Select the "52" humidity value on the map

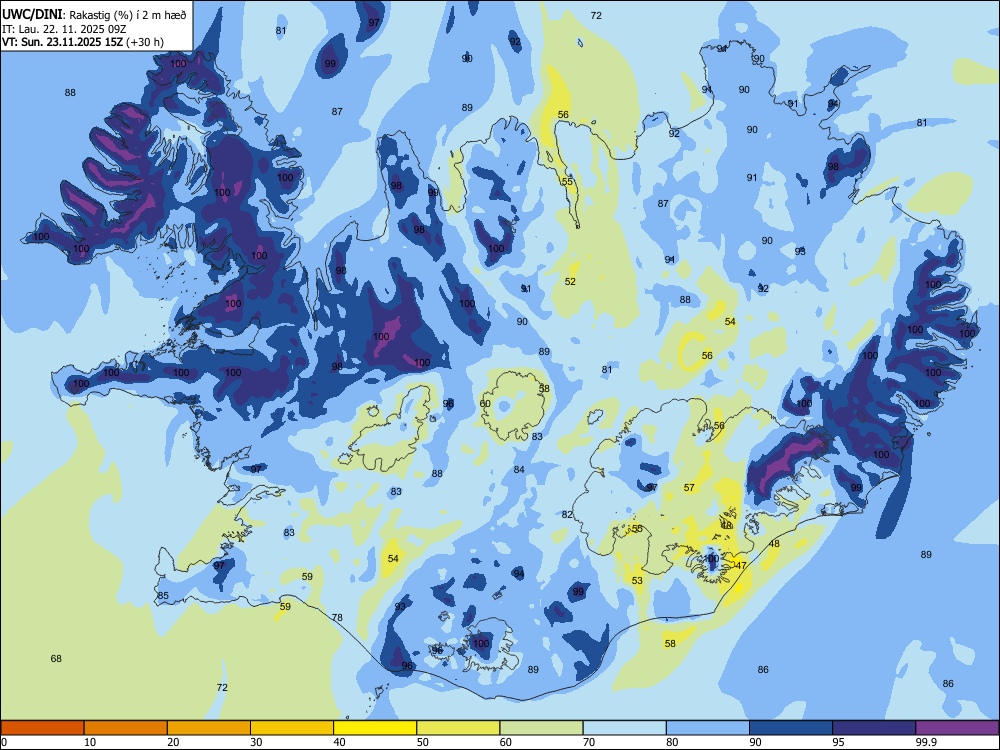(x=570, y=282)
